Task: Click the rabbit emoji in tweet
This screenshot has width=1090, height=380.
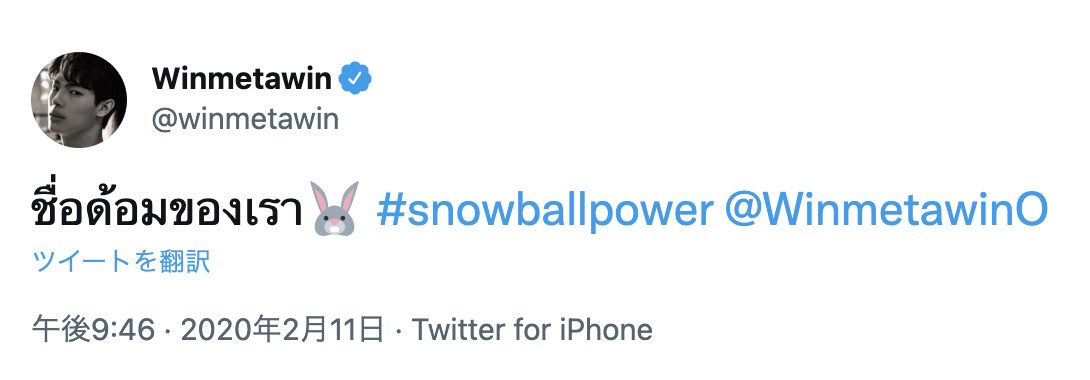Action: point(335,208)
